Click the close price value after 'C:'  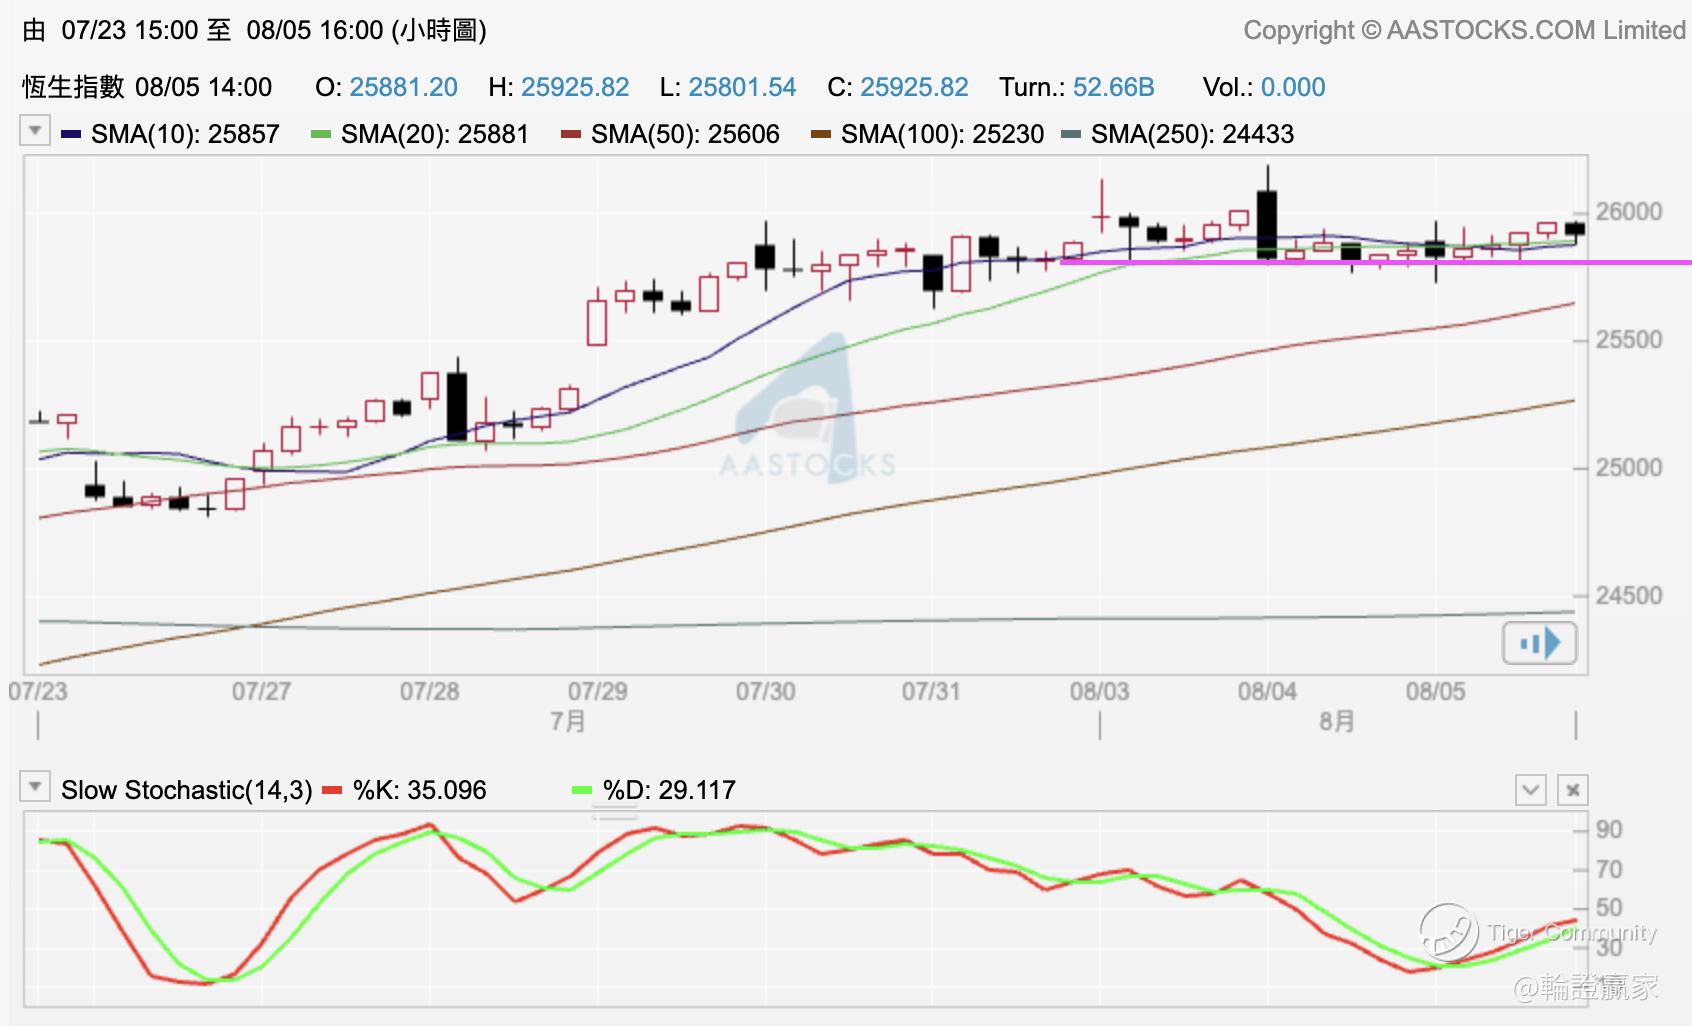914,87
